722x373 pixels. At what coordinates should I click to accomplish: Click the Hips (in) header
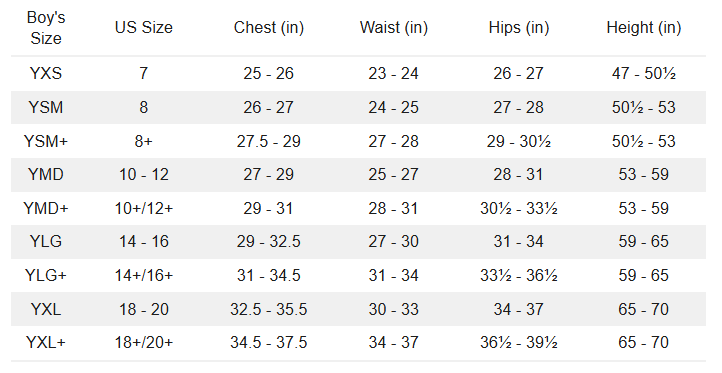pos(519,28)
